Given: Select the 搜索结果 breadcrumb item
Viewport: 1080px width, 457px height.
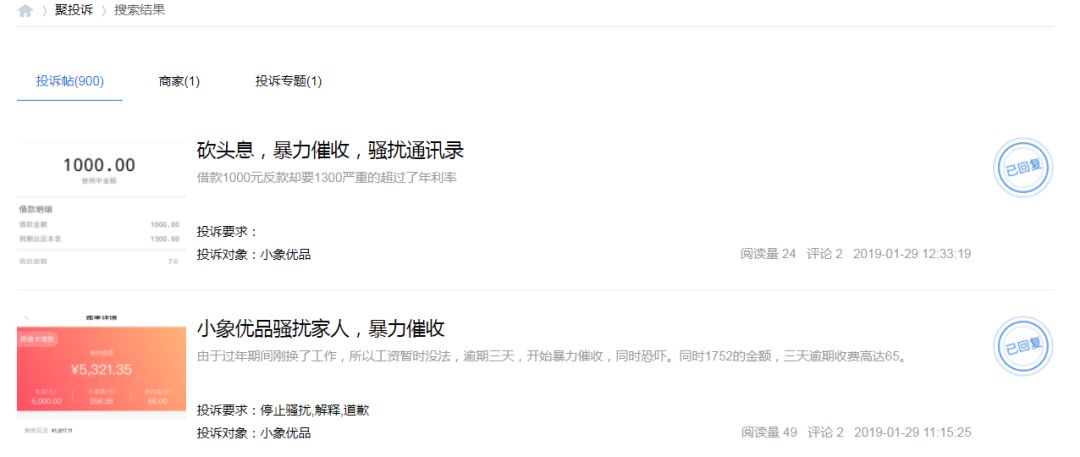Looking at the screenshot, I should (x=140, y=10).
